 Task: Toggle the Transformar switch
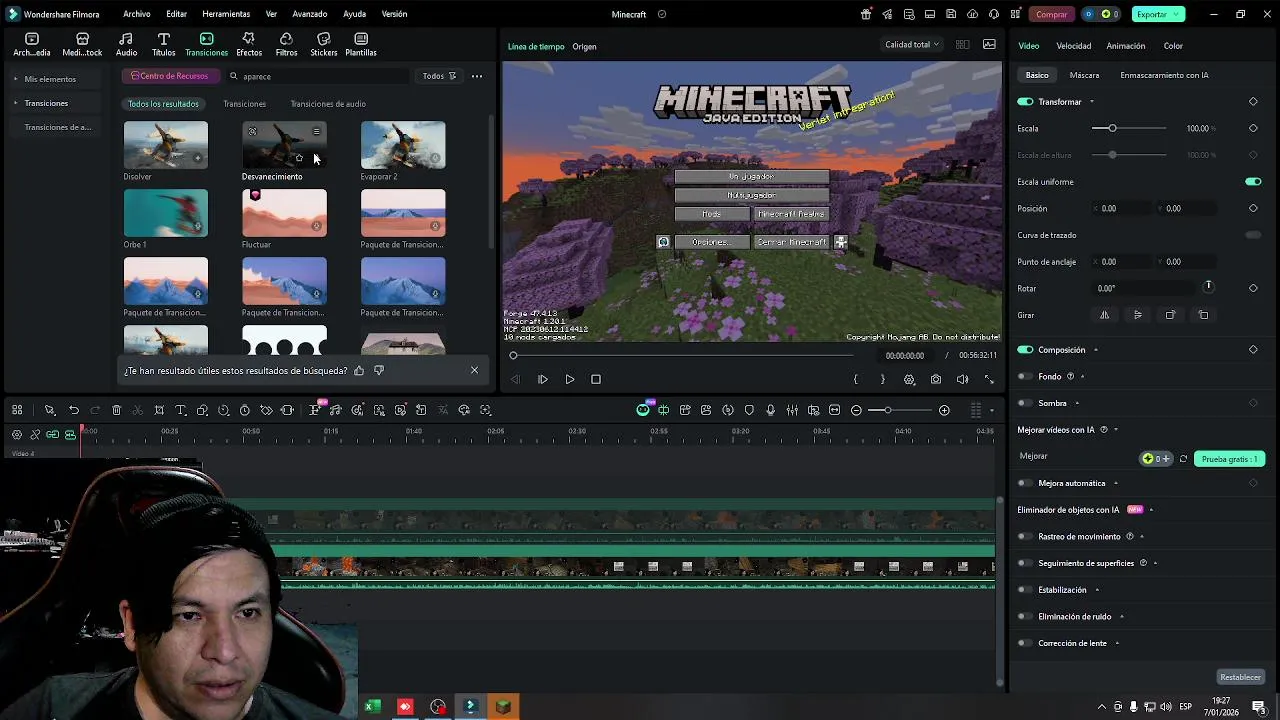(1025, 101)
